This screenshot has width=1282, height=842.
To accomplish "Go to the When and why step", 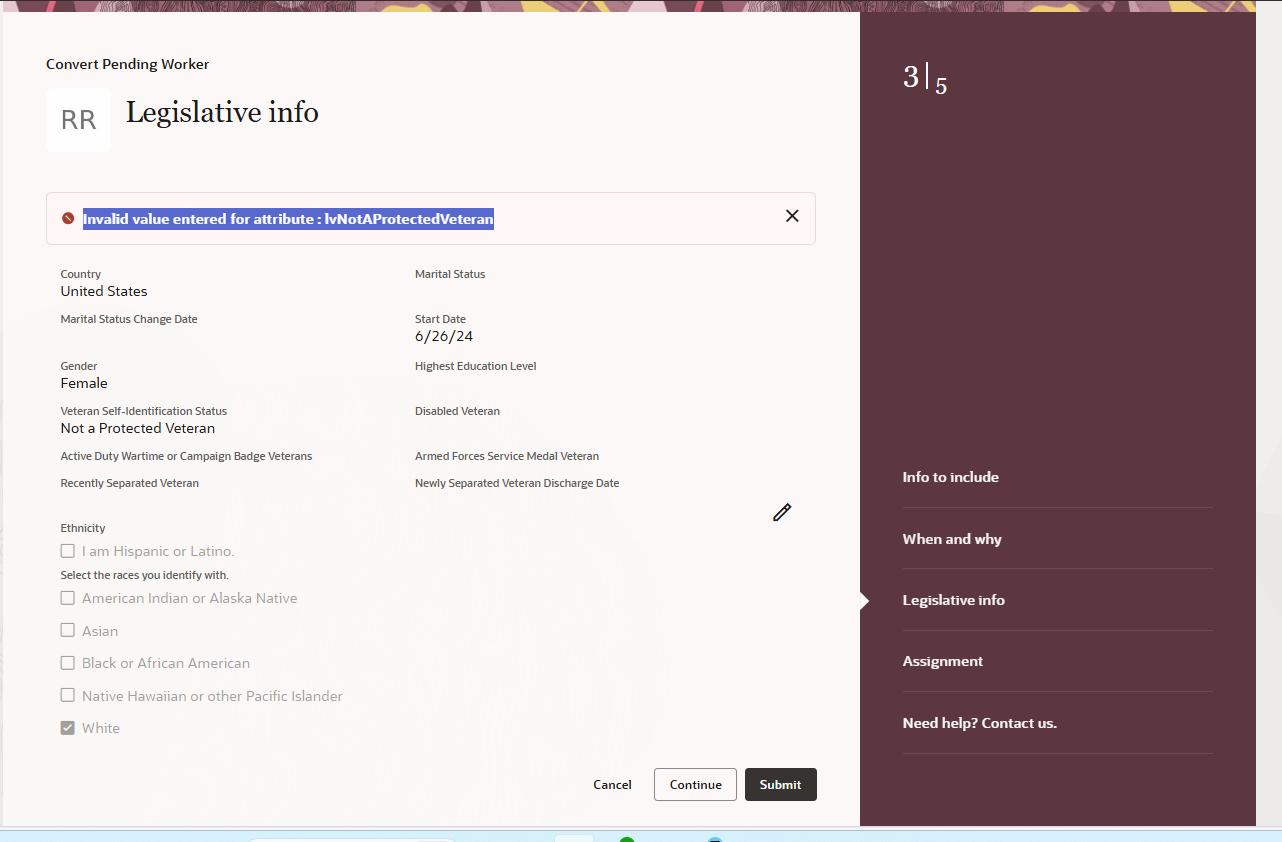I will (x=952, y=538).
